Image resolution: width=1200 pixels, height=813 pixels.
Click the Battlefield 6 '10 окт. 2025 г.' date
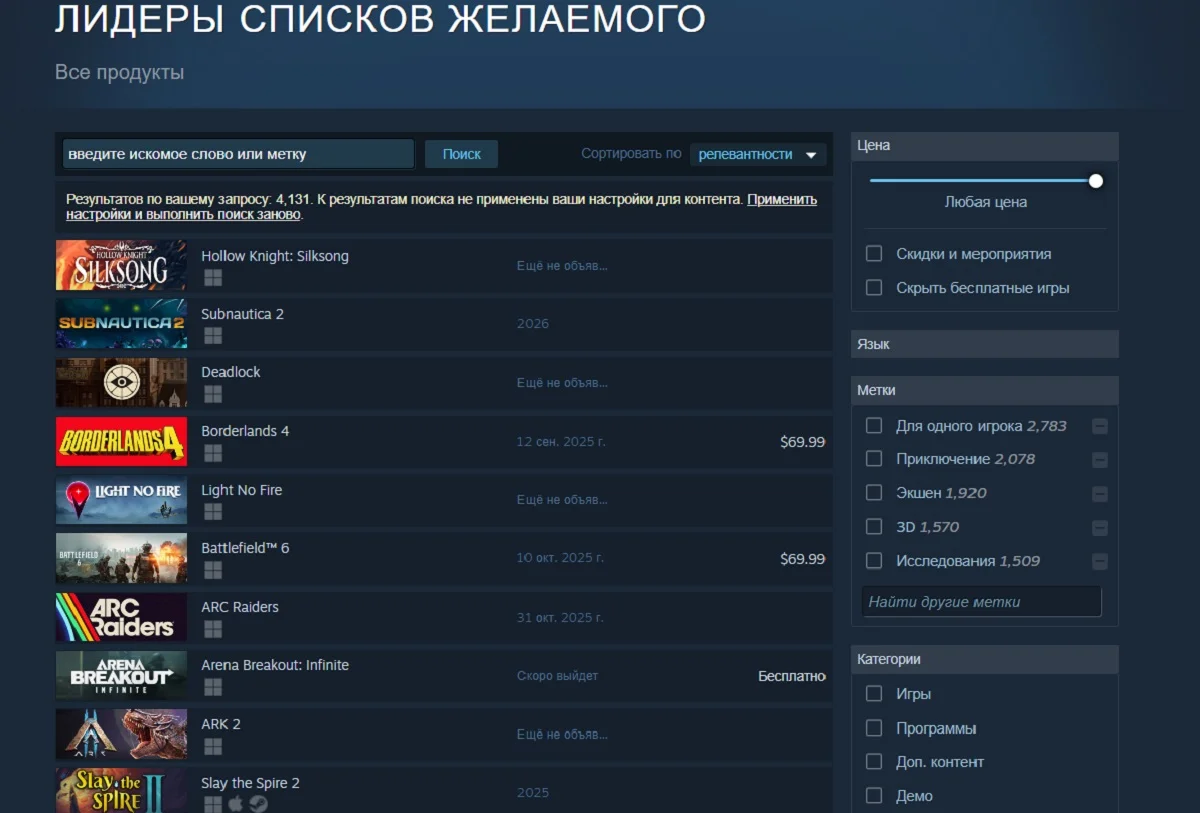(560, 558)
